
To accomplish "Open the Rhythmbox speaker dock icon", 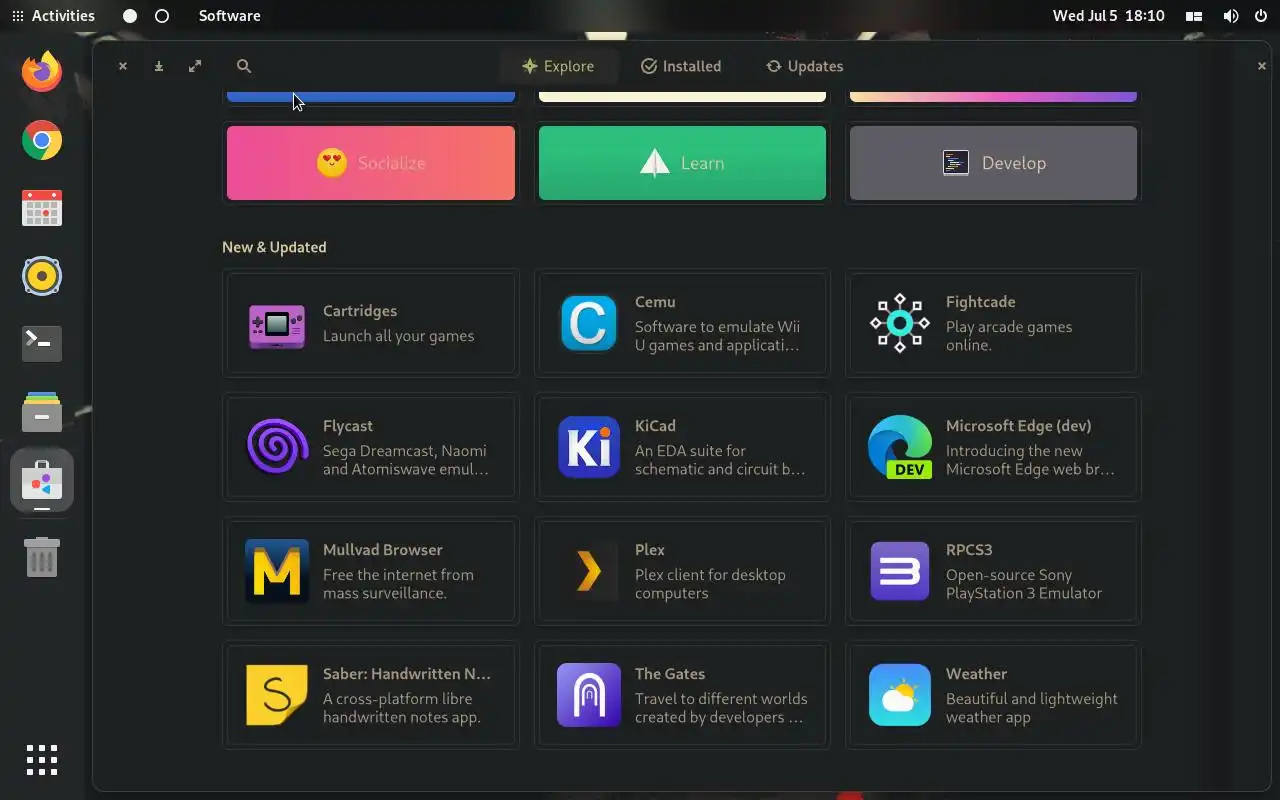I will pos(42,276).
